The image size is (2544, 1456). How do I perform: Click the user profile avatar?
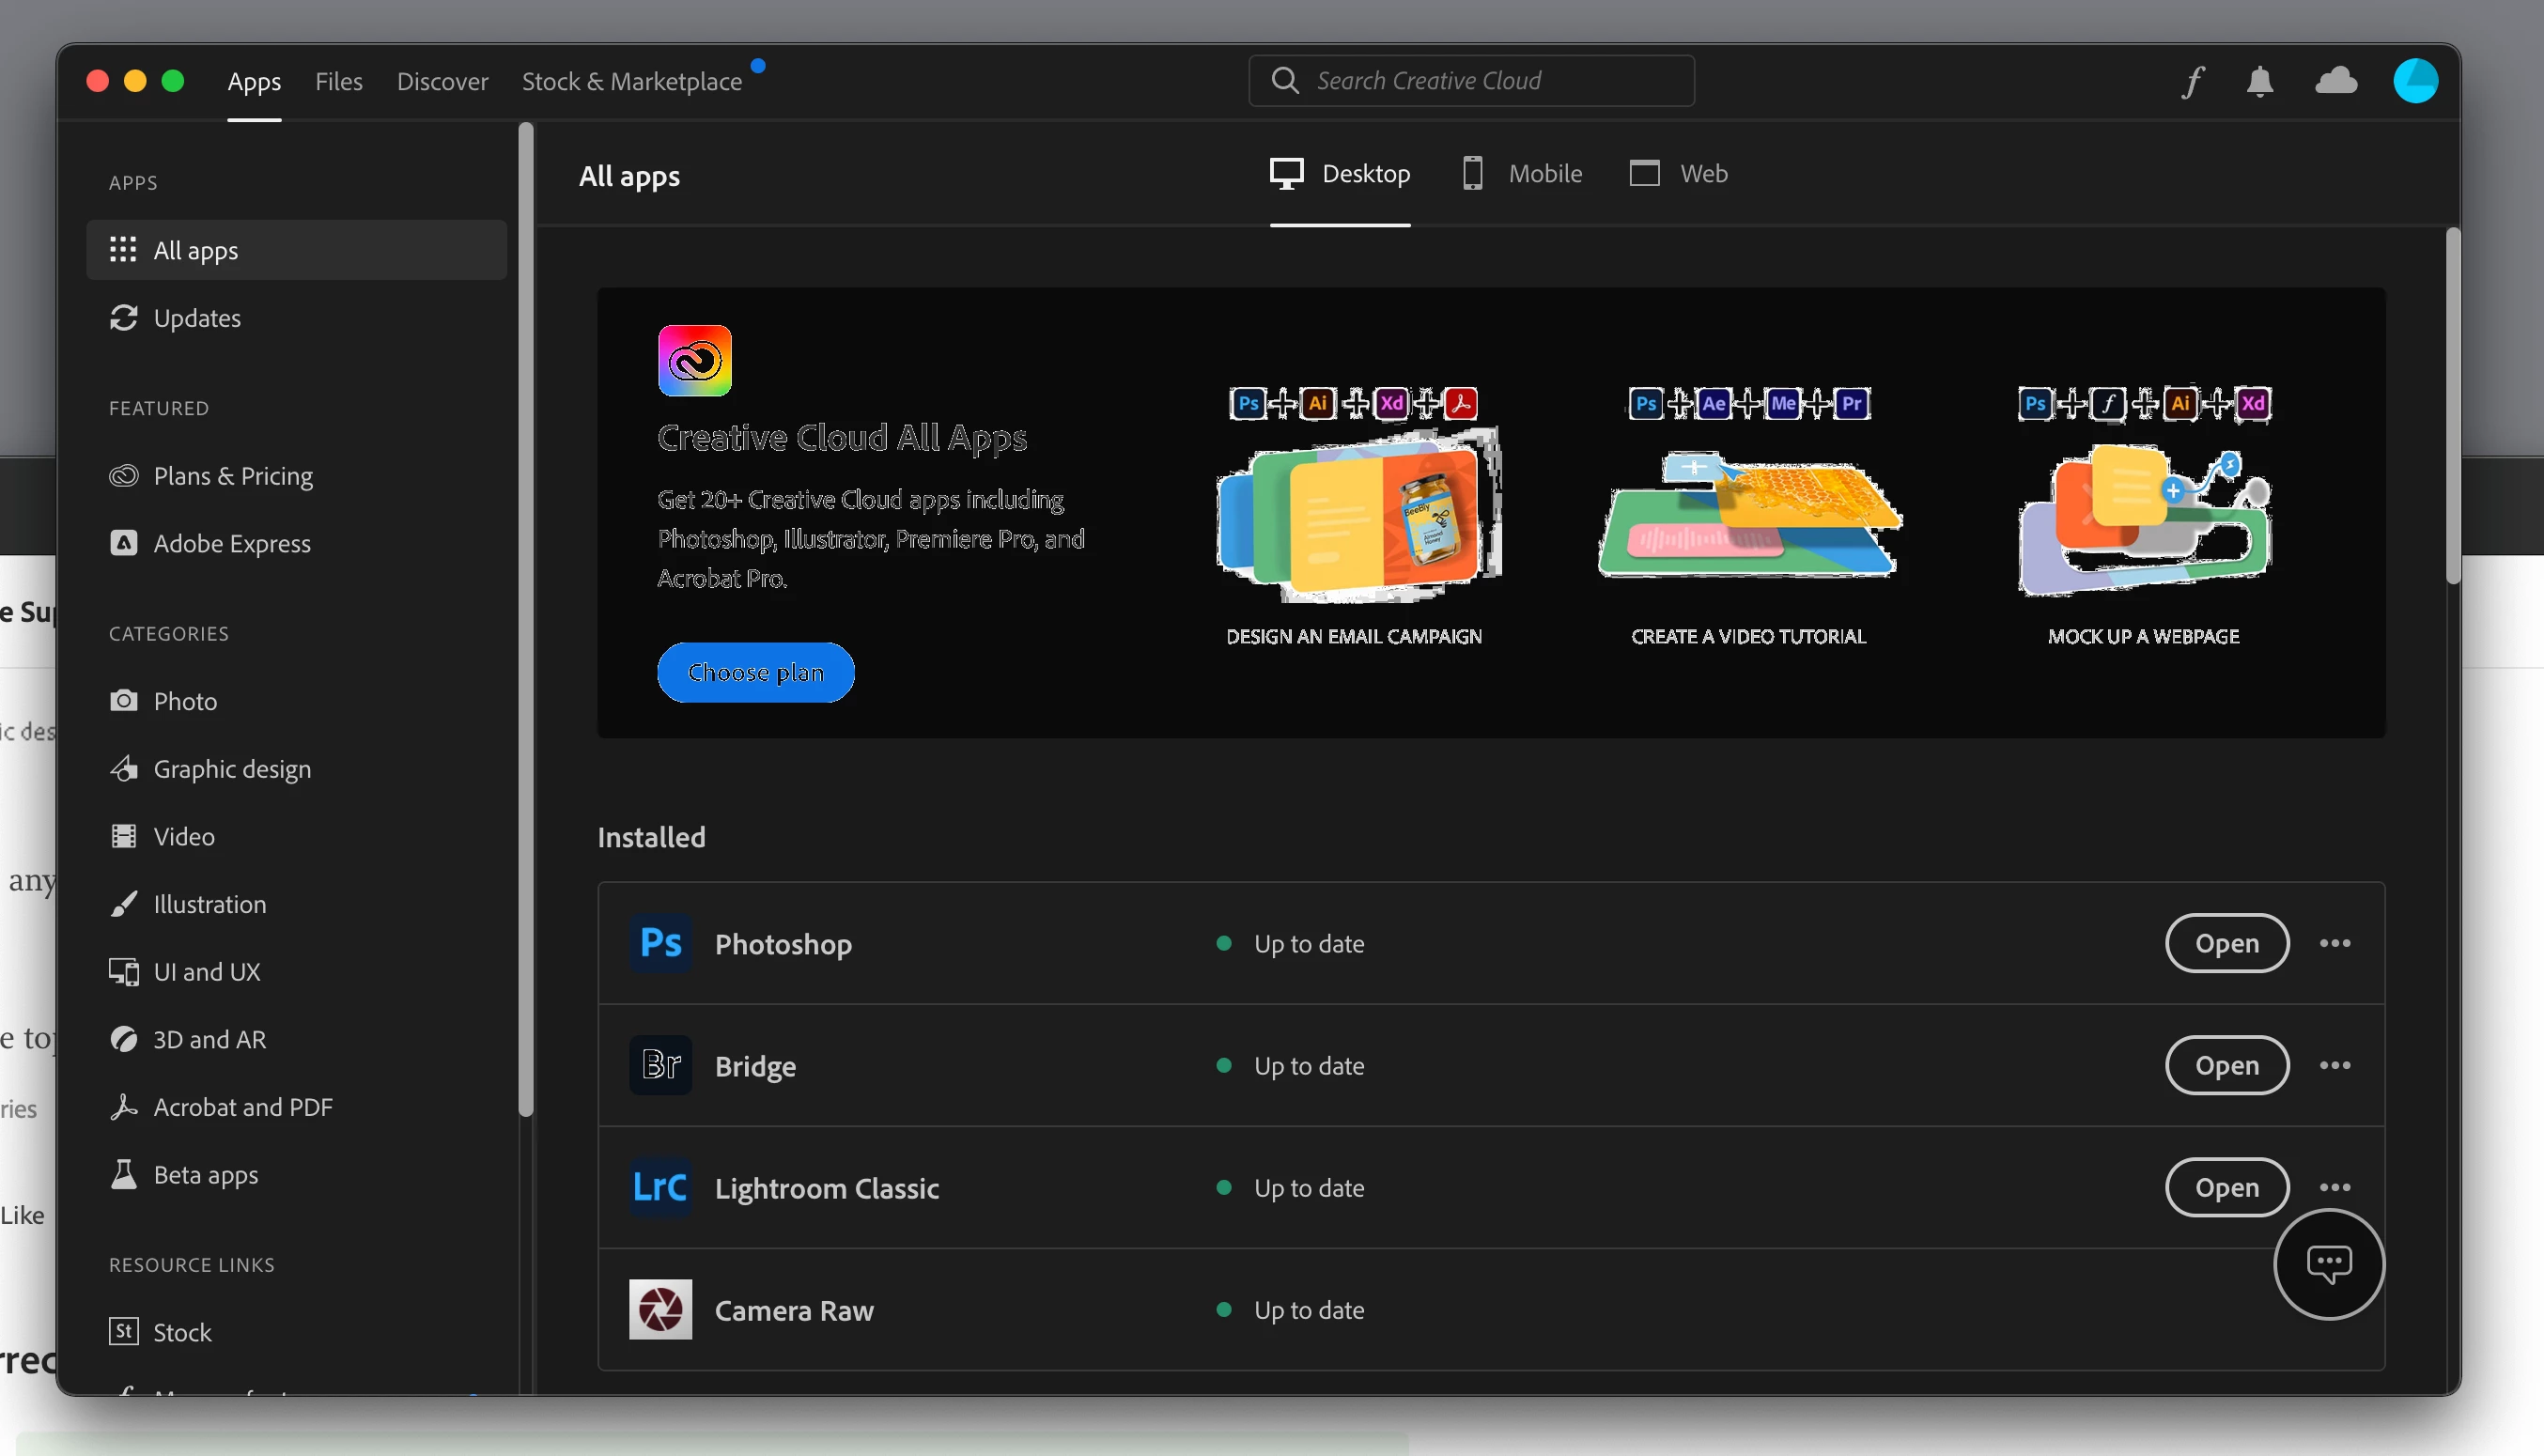click(2414, 81)
